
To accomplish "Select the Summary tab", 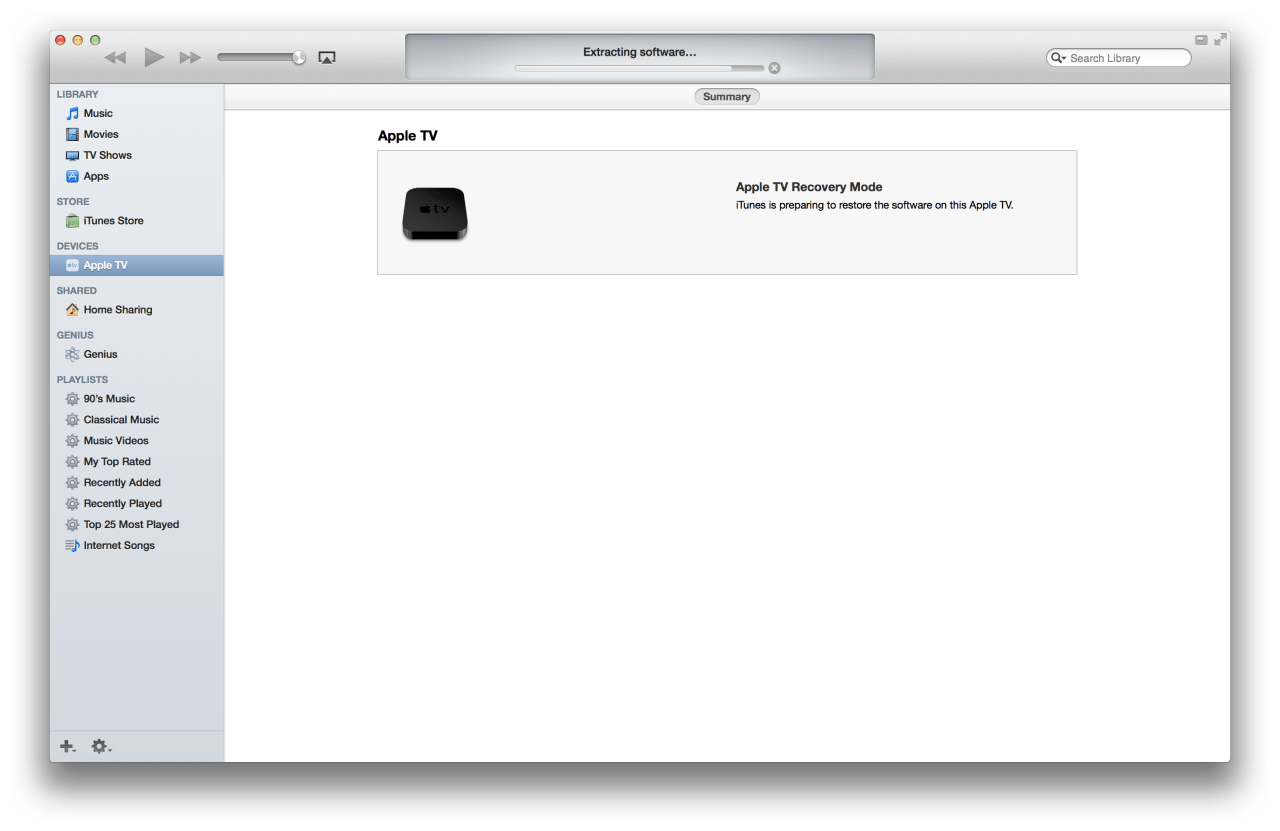I will point(727,97).
